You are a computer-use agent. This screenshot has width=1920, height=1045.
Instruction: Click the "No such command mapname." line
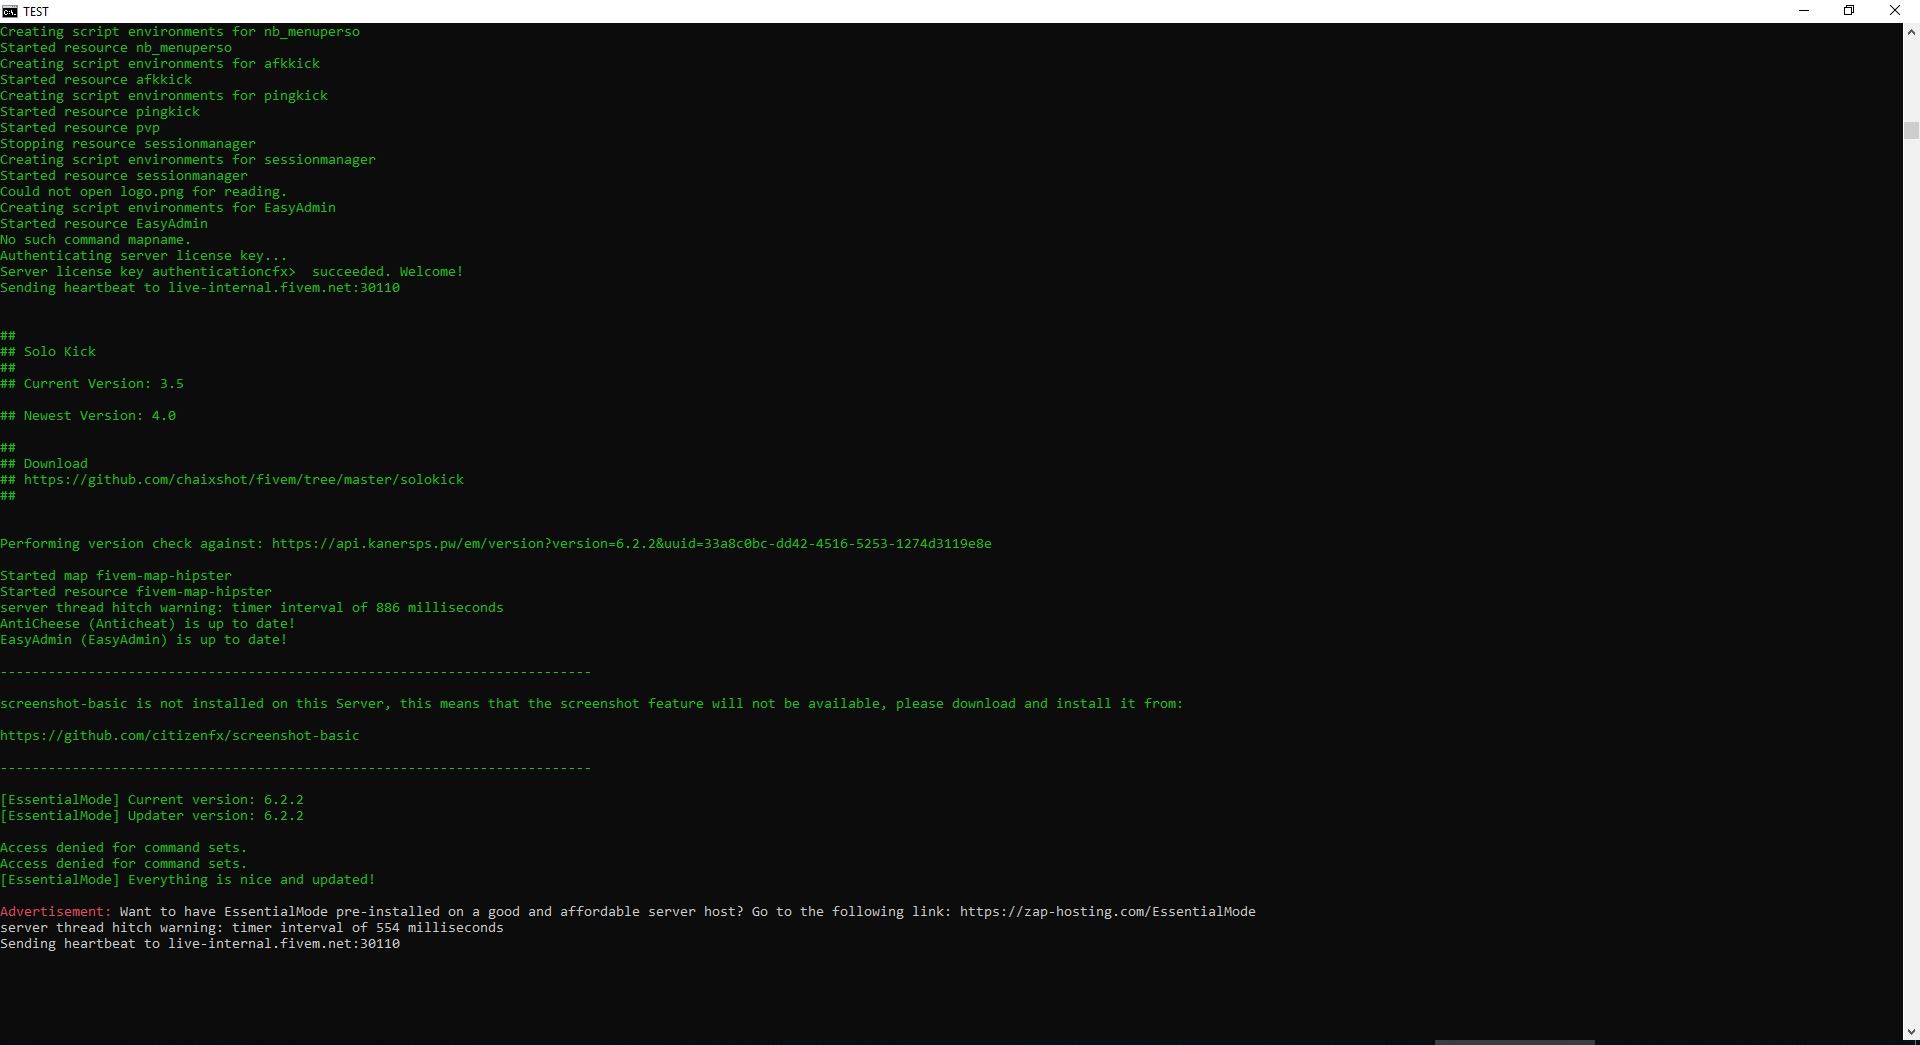pos(96,240)
